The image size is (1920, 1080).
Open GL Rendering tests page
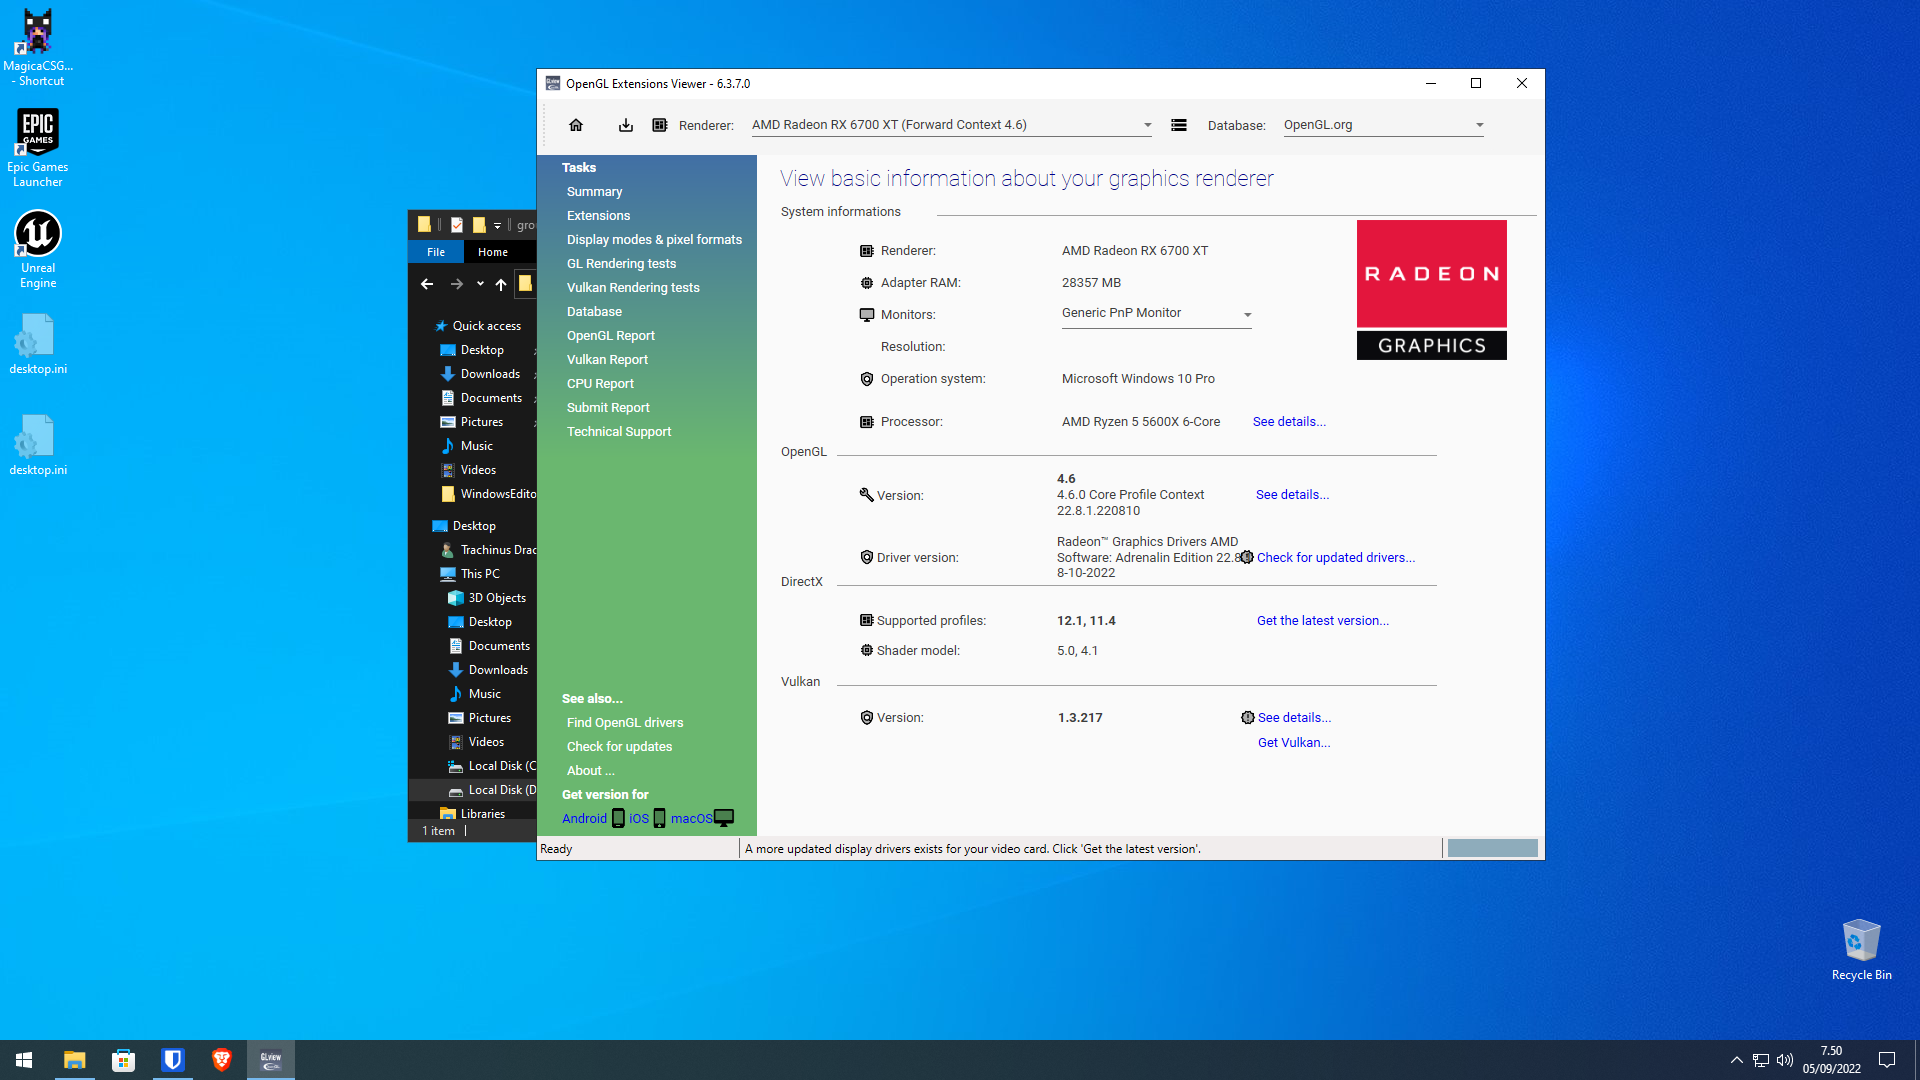point(621,264)
